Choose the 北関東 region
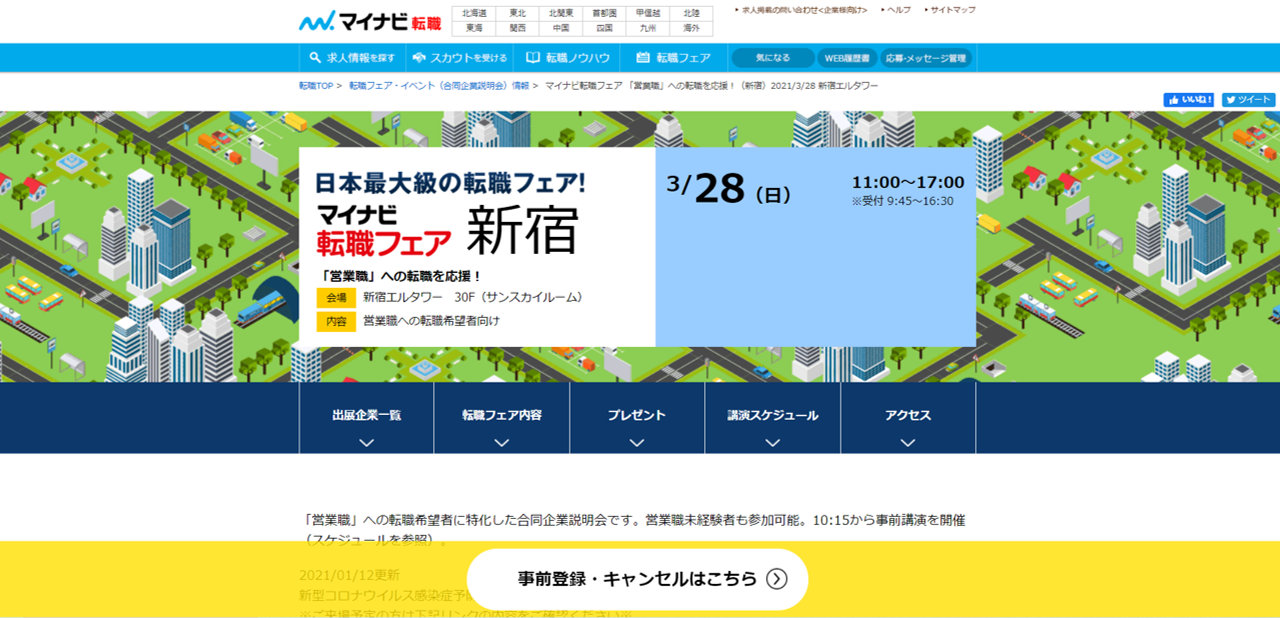Screen dimensions: 1280x618 tap(561, 14)
